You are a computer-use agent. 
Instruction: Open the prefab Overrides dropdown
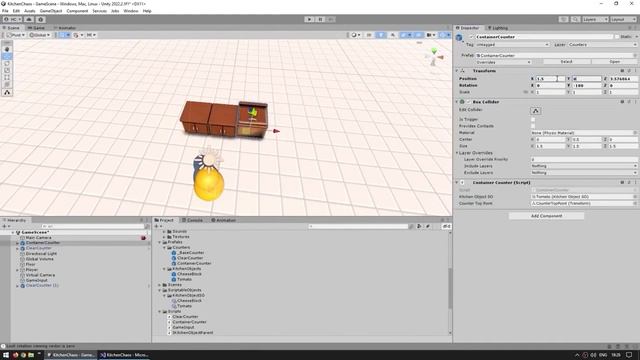tap(503, 62)
